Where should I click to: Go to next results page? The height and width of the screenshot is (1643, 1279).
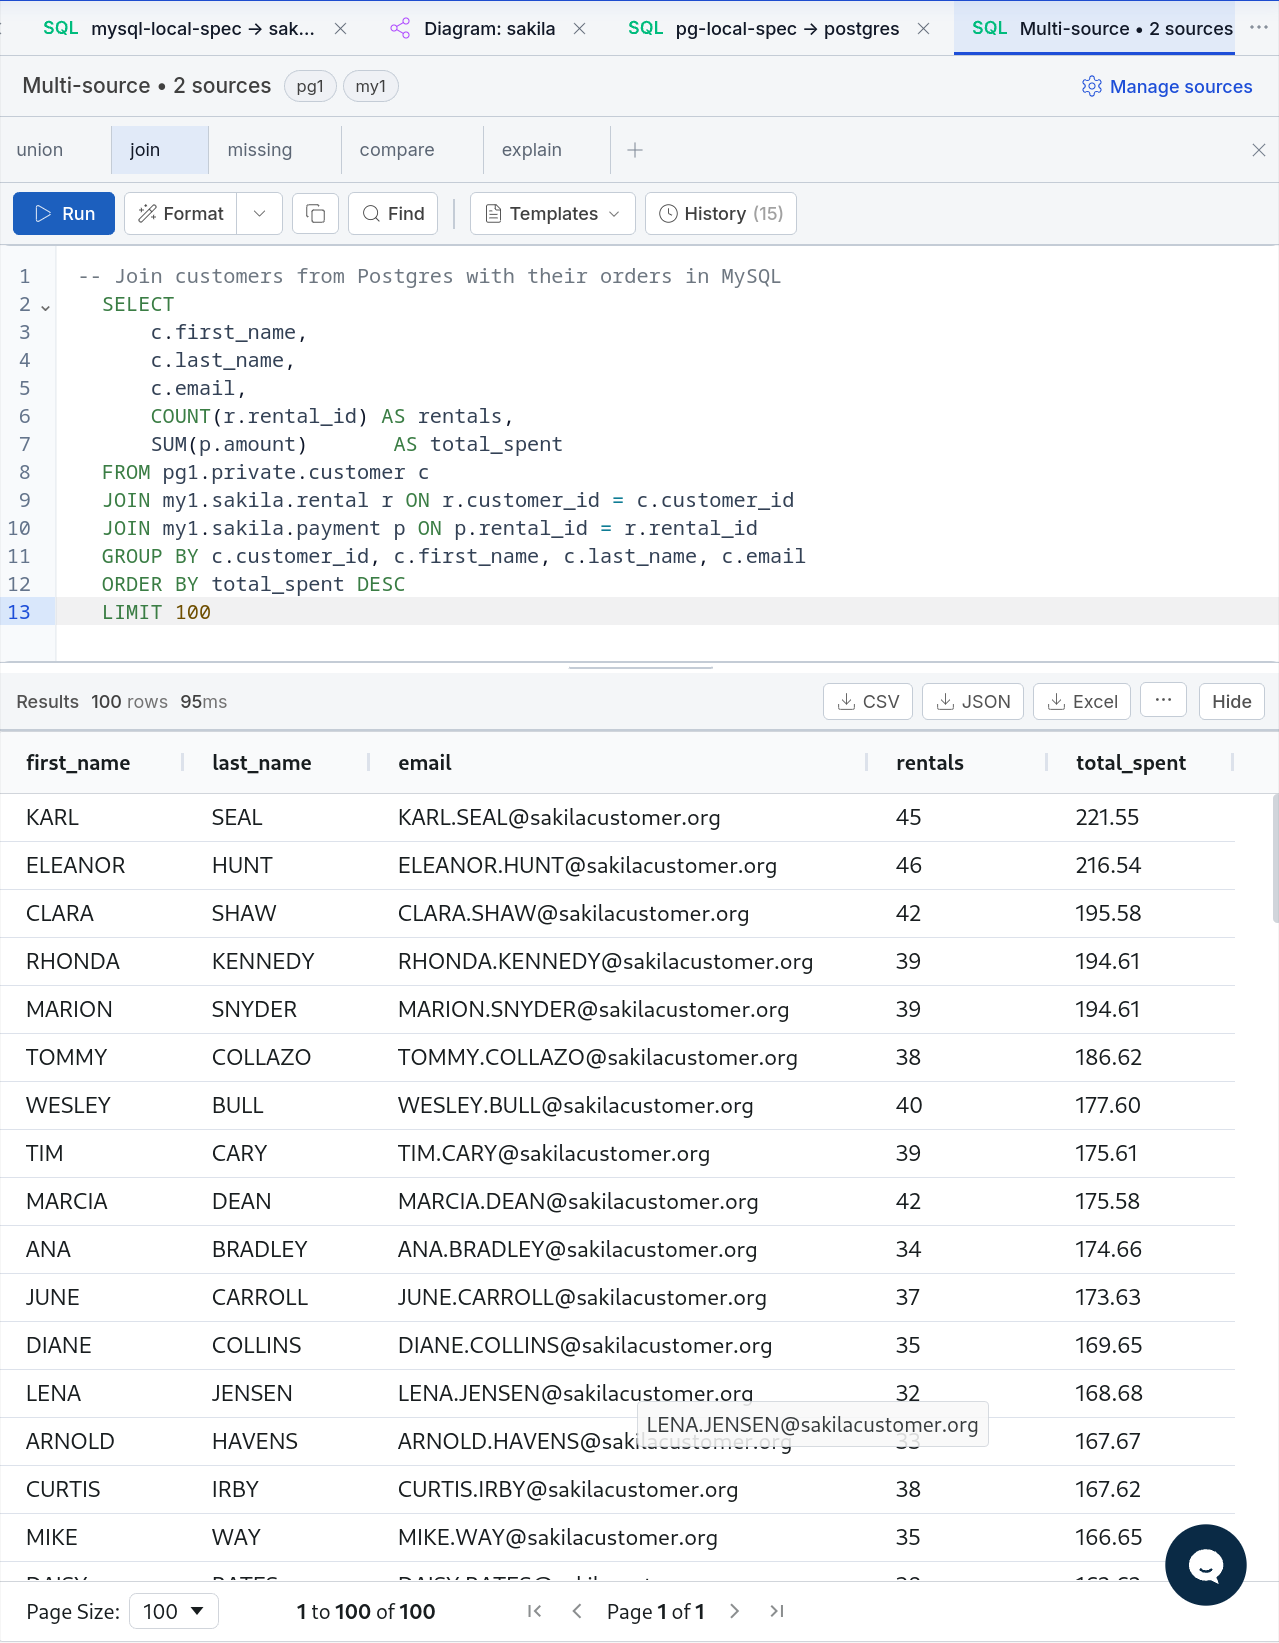(735, 1611)
